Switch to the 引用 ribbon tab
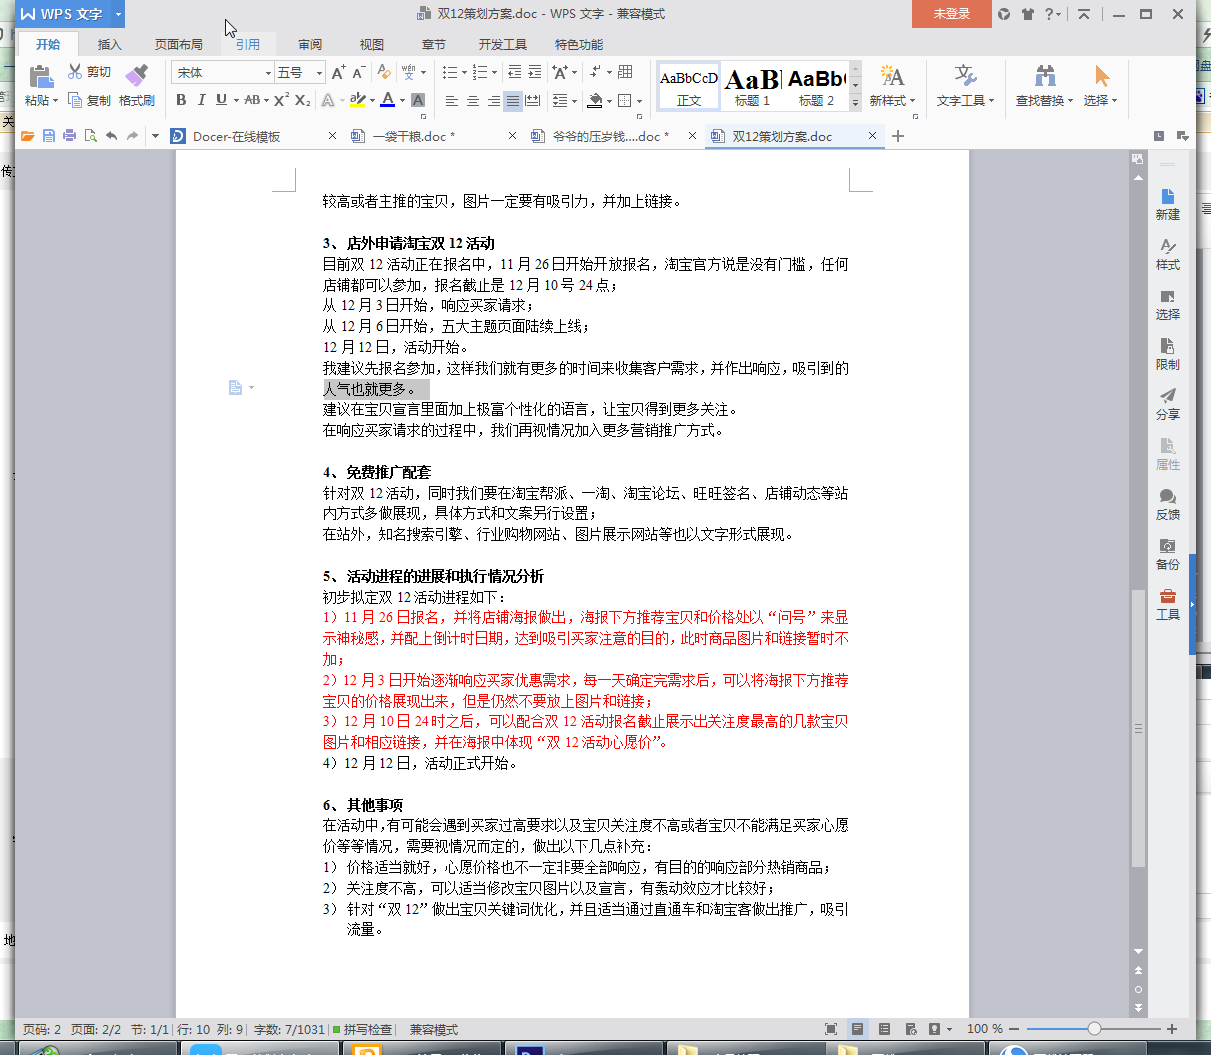Image resolution: width=1211 pixels, height=1055 pixels. pos(247,44)
